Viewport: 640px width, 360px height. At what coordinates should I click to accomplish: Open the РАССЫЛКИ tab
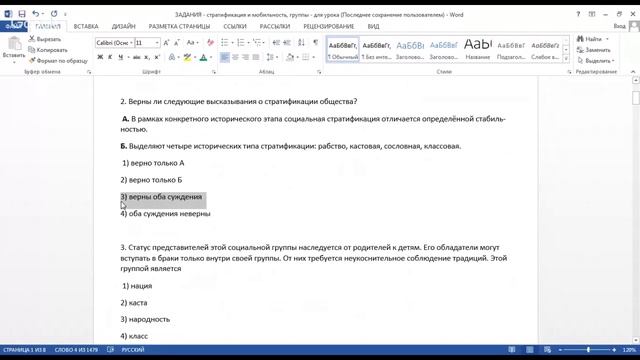click(x=275, y=27)
